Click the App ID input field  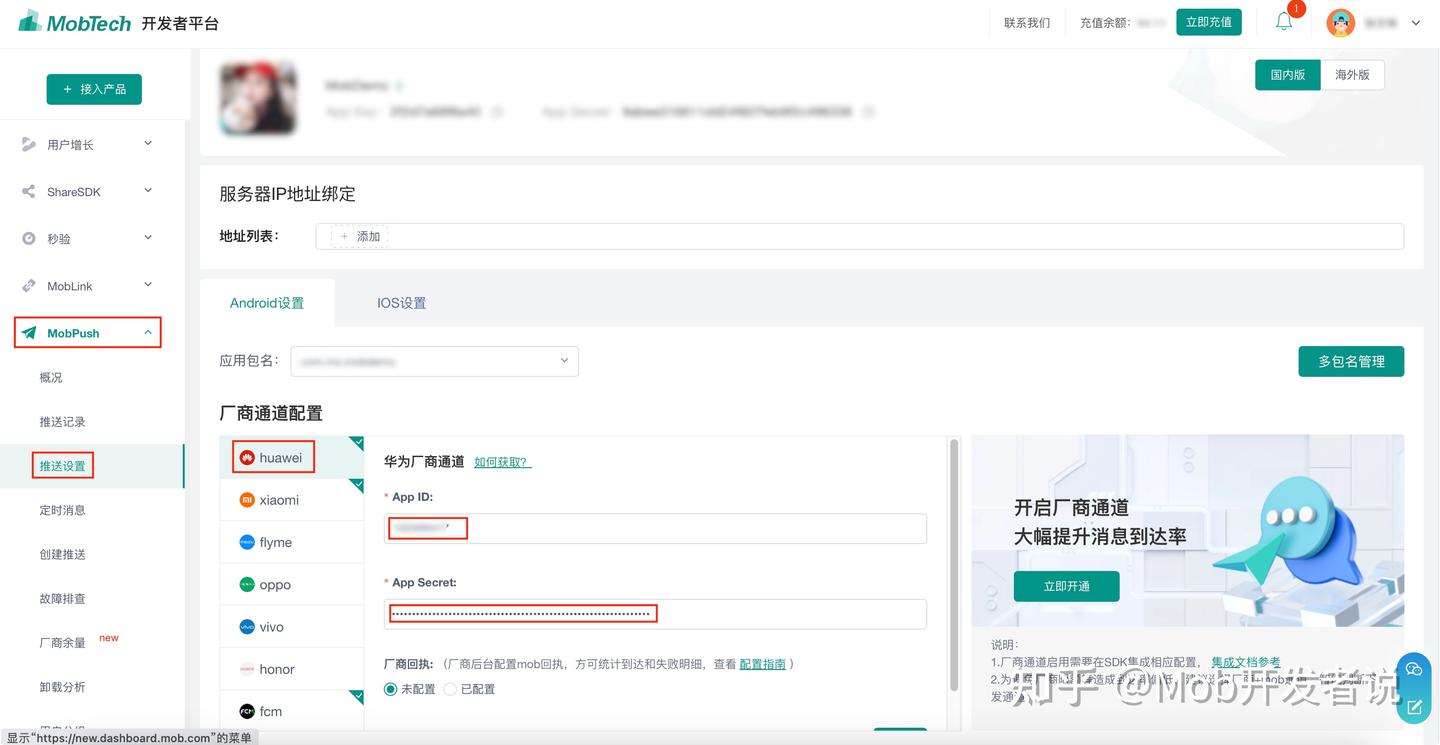[655, 528]
